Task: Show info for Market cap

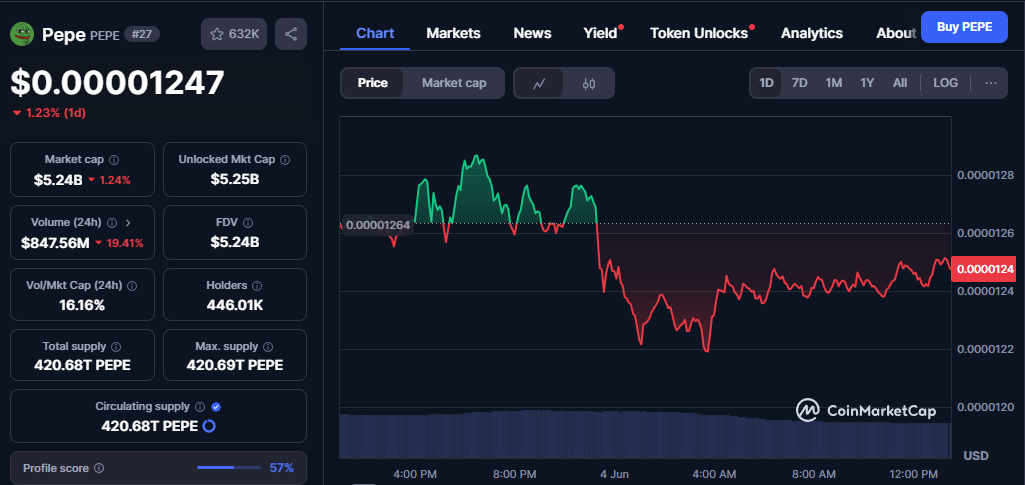Action: point(114,159)
